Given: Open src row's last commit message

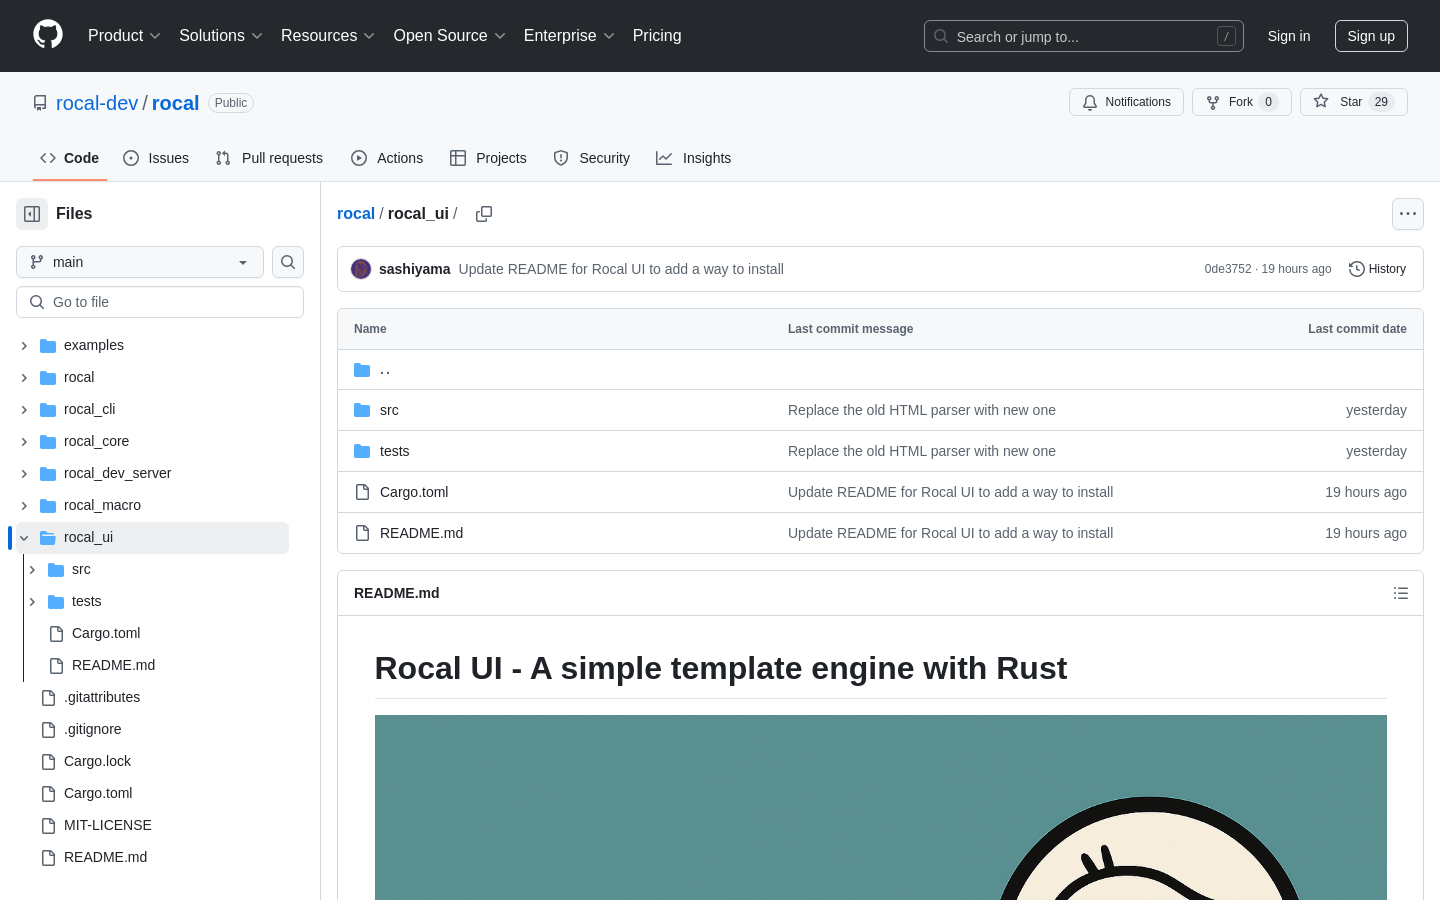Looking at the screenshot, I should [922, 410].
